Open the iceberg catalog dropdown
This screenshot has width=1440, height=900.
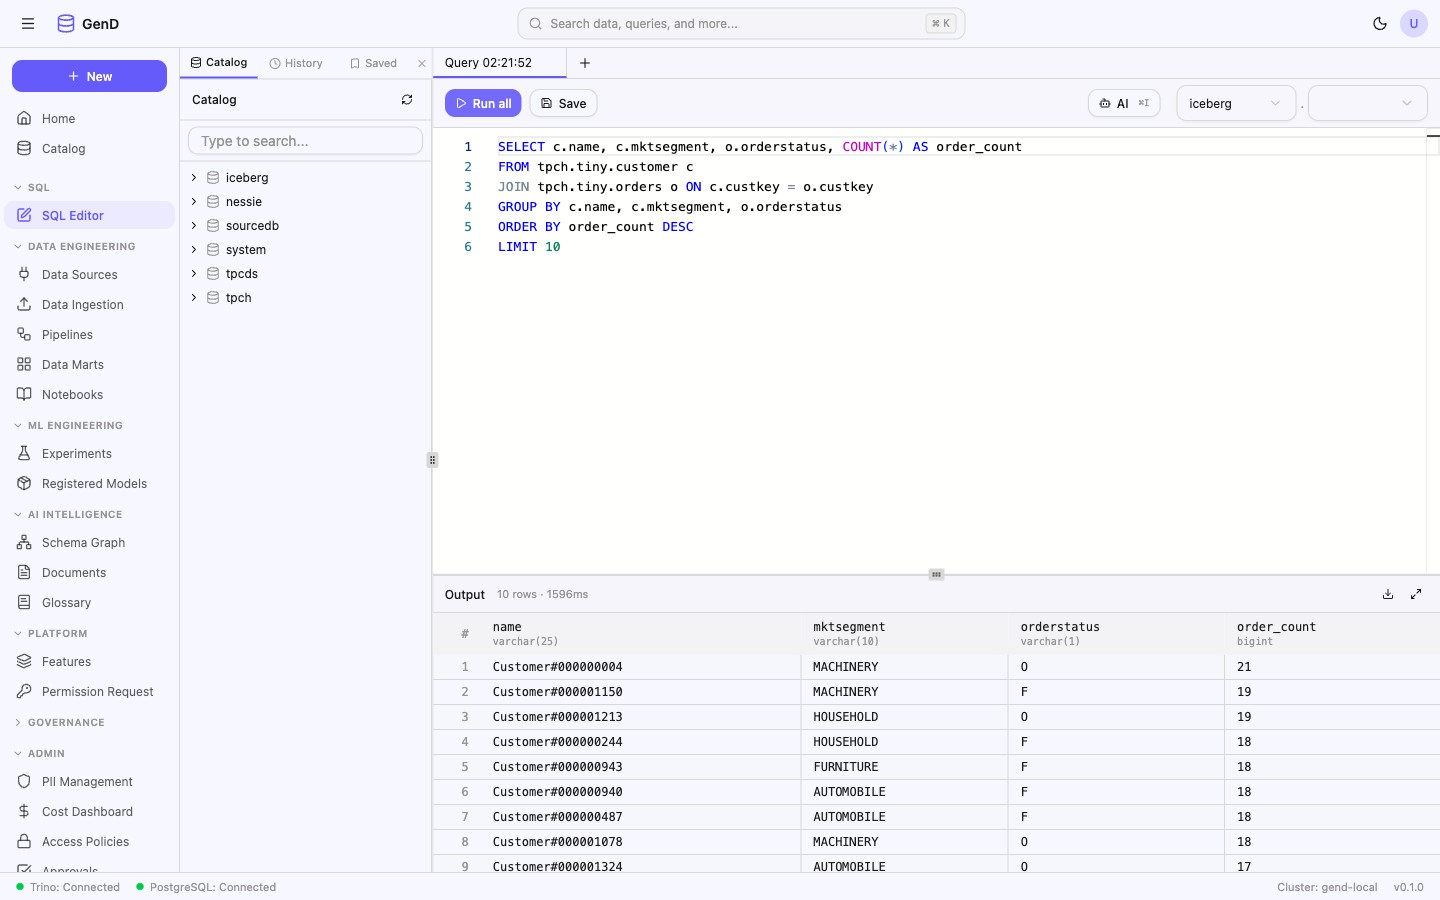(1235, 103)
